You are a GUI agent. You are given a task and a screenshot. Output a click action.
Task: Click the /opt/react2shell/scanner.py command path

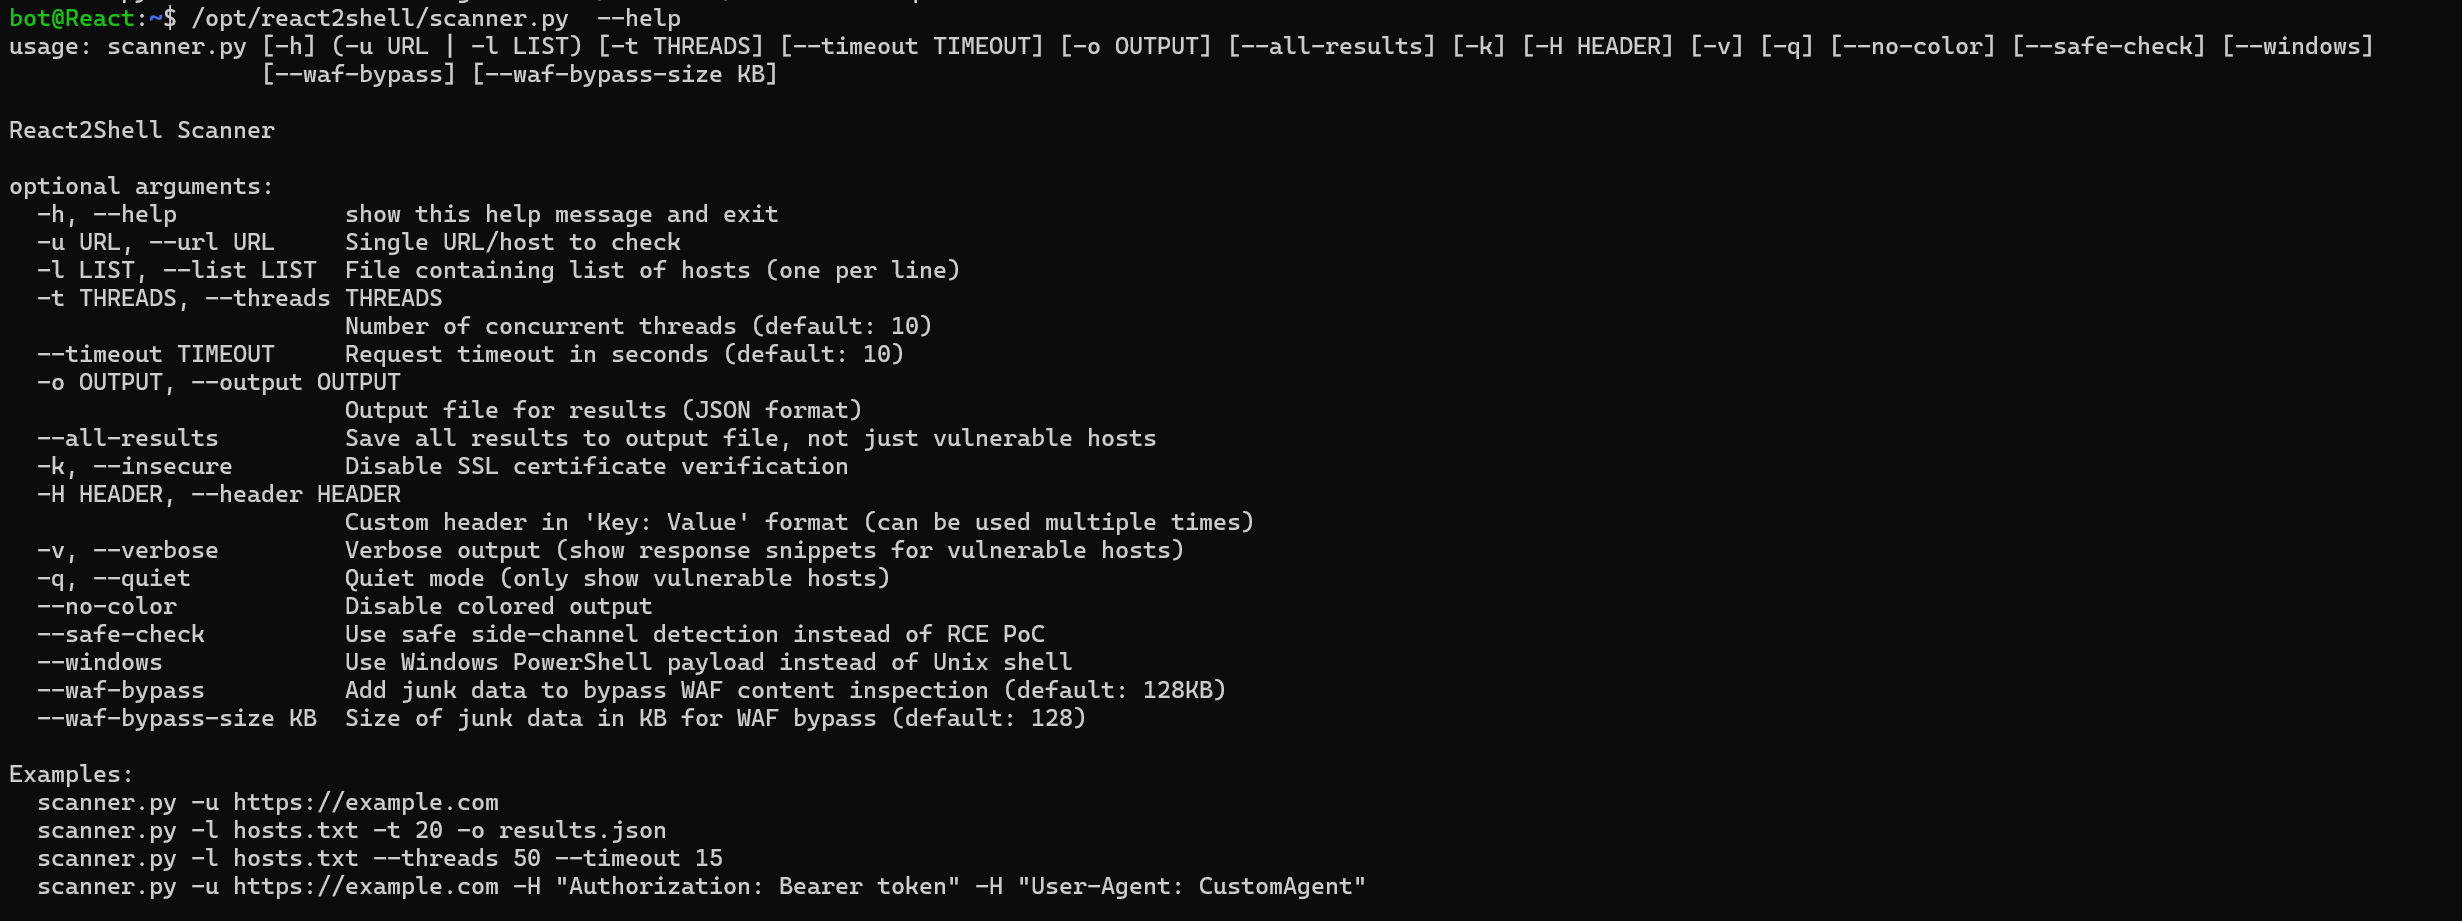pyautogui.click(x=380, y=18)
